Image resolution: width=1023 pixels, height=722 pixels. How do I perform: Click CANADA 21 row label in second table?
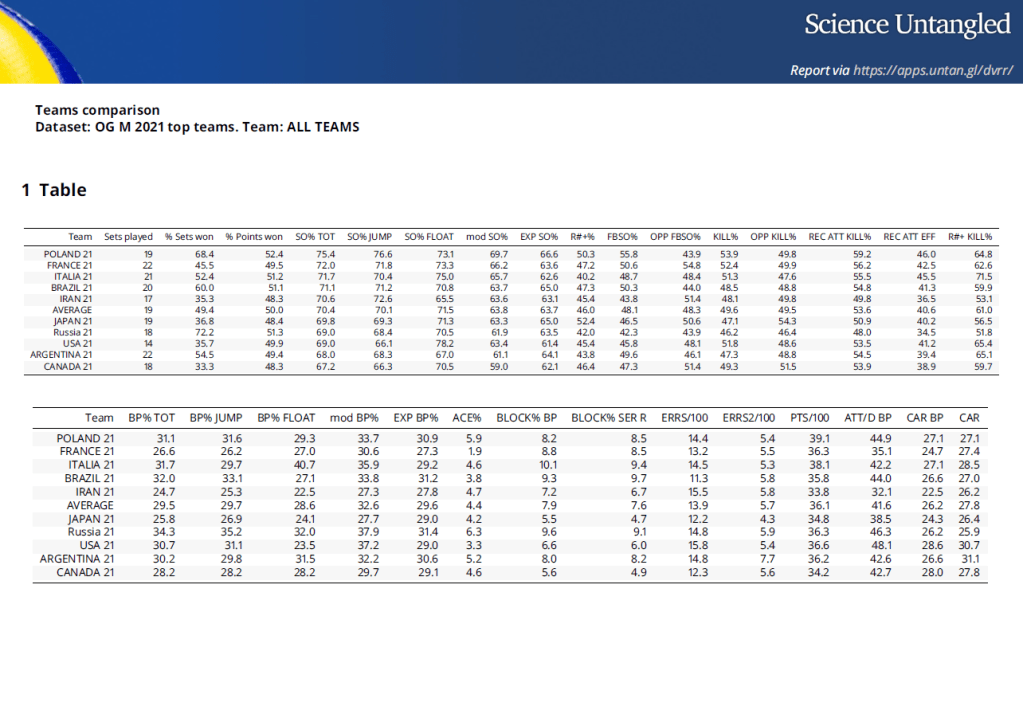85,573
